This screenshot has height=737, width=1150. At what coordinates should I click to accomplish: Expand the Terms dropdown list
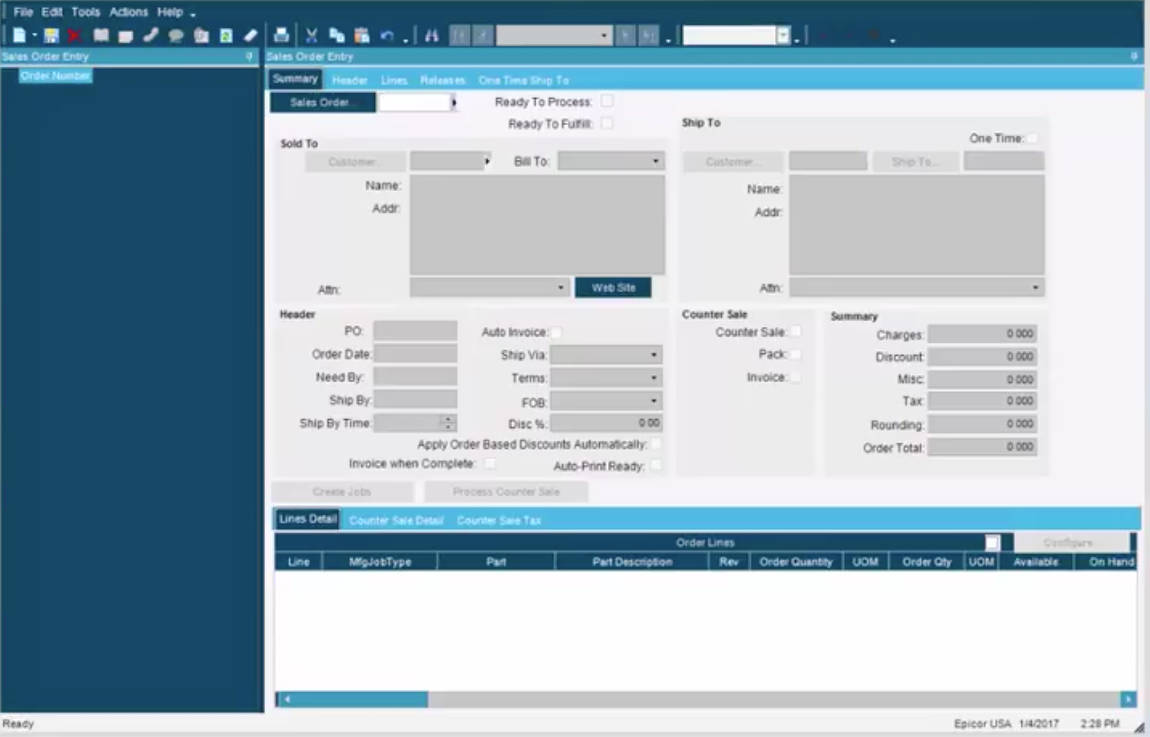656,377
